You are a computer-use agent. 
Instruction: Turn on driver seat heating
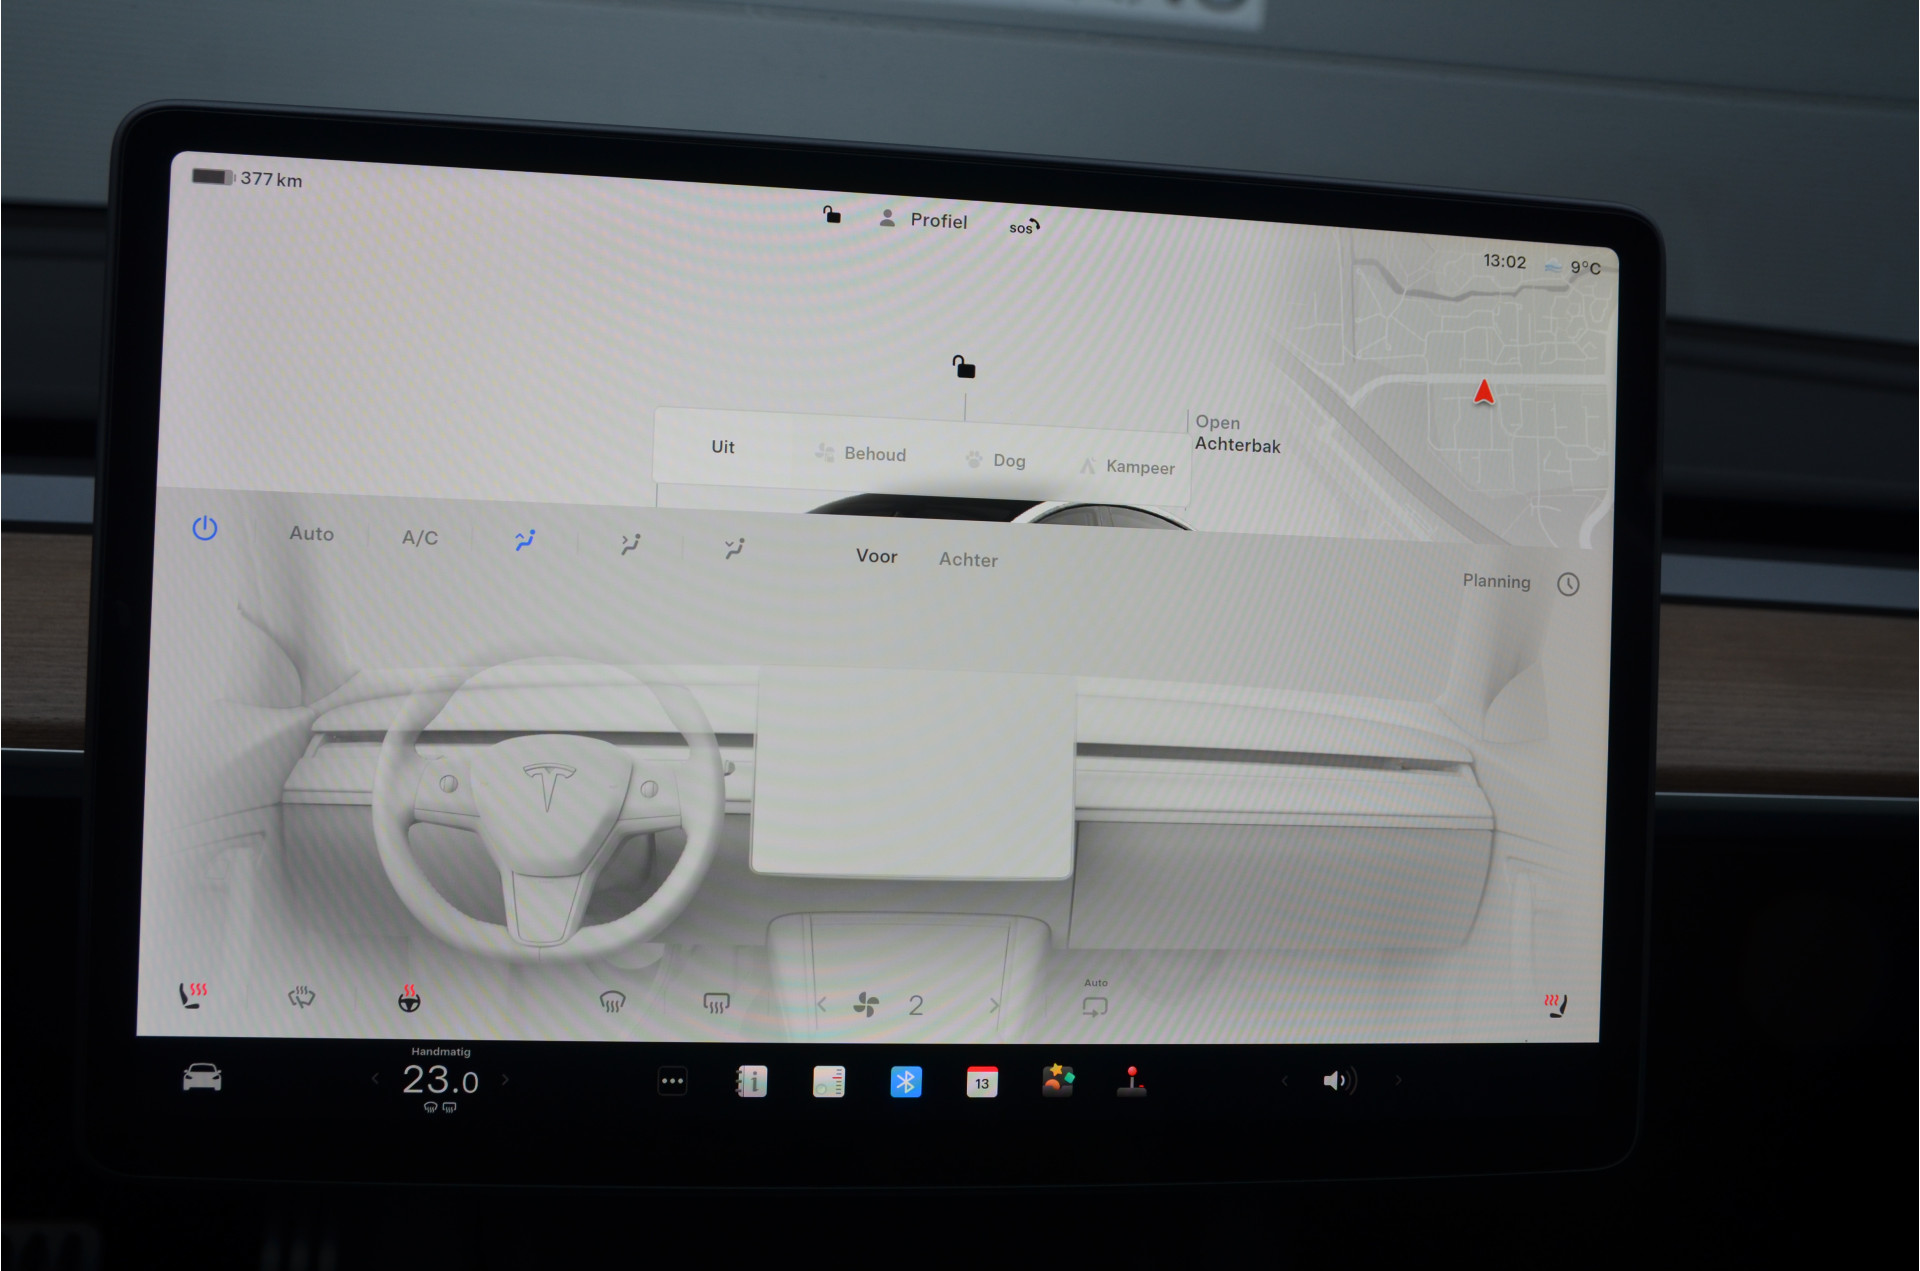click(193, 995)
